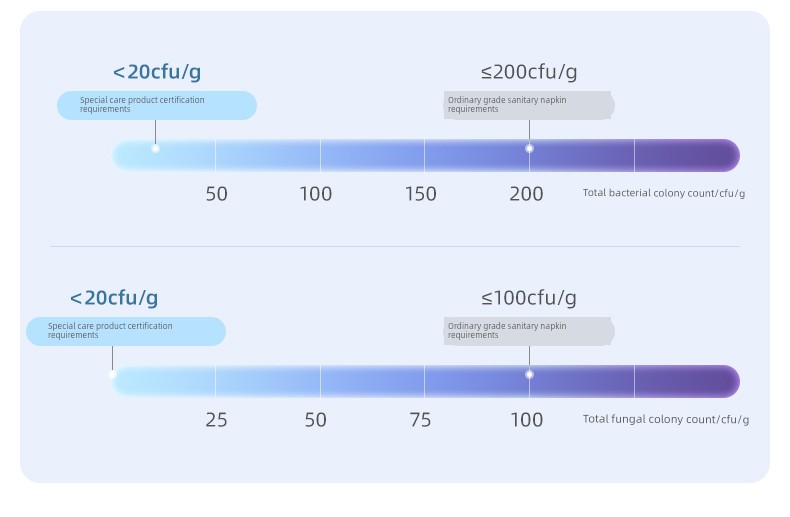Click the 50 tick label on bacterial scale

(x=217, y=194)
